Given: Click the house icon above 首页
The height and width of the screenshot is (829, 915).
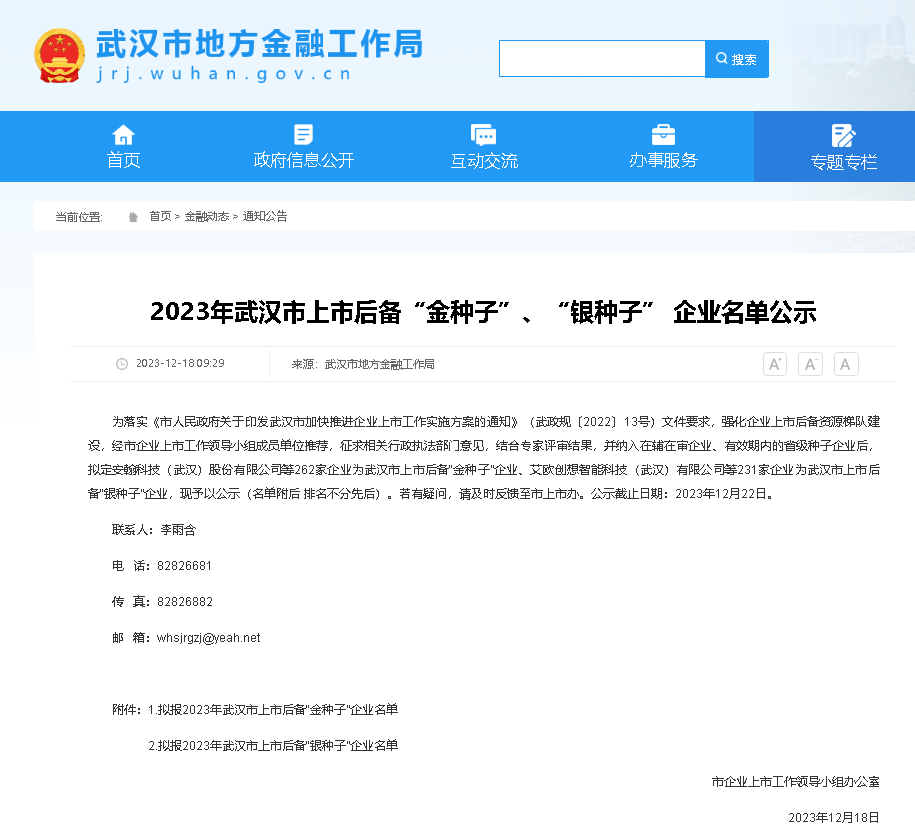Looking at the screenshot, I should [x=123, y=135].
